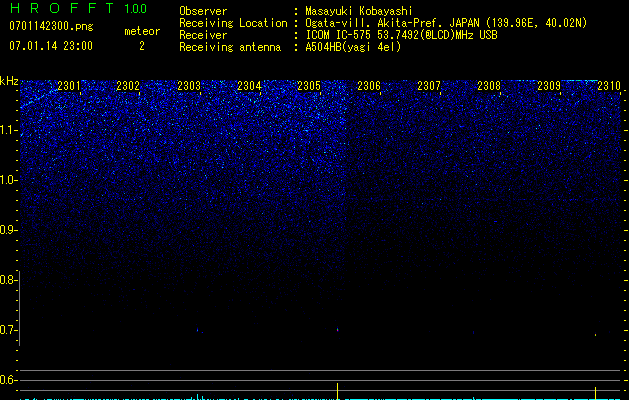Click the 0.7 frequency axis label

(x=8, y=330)
